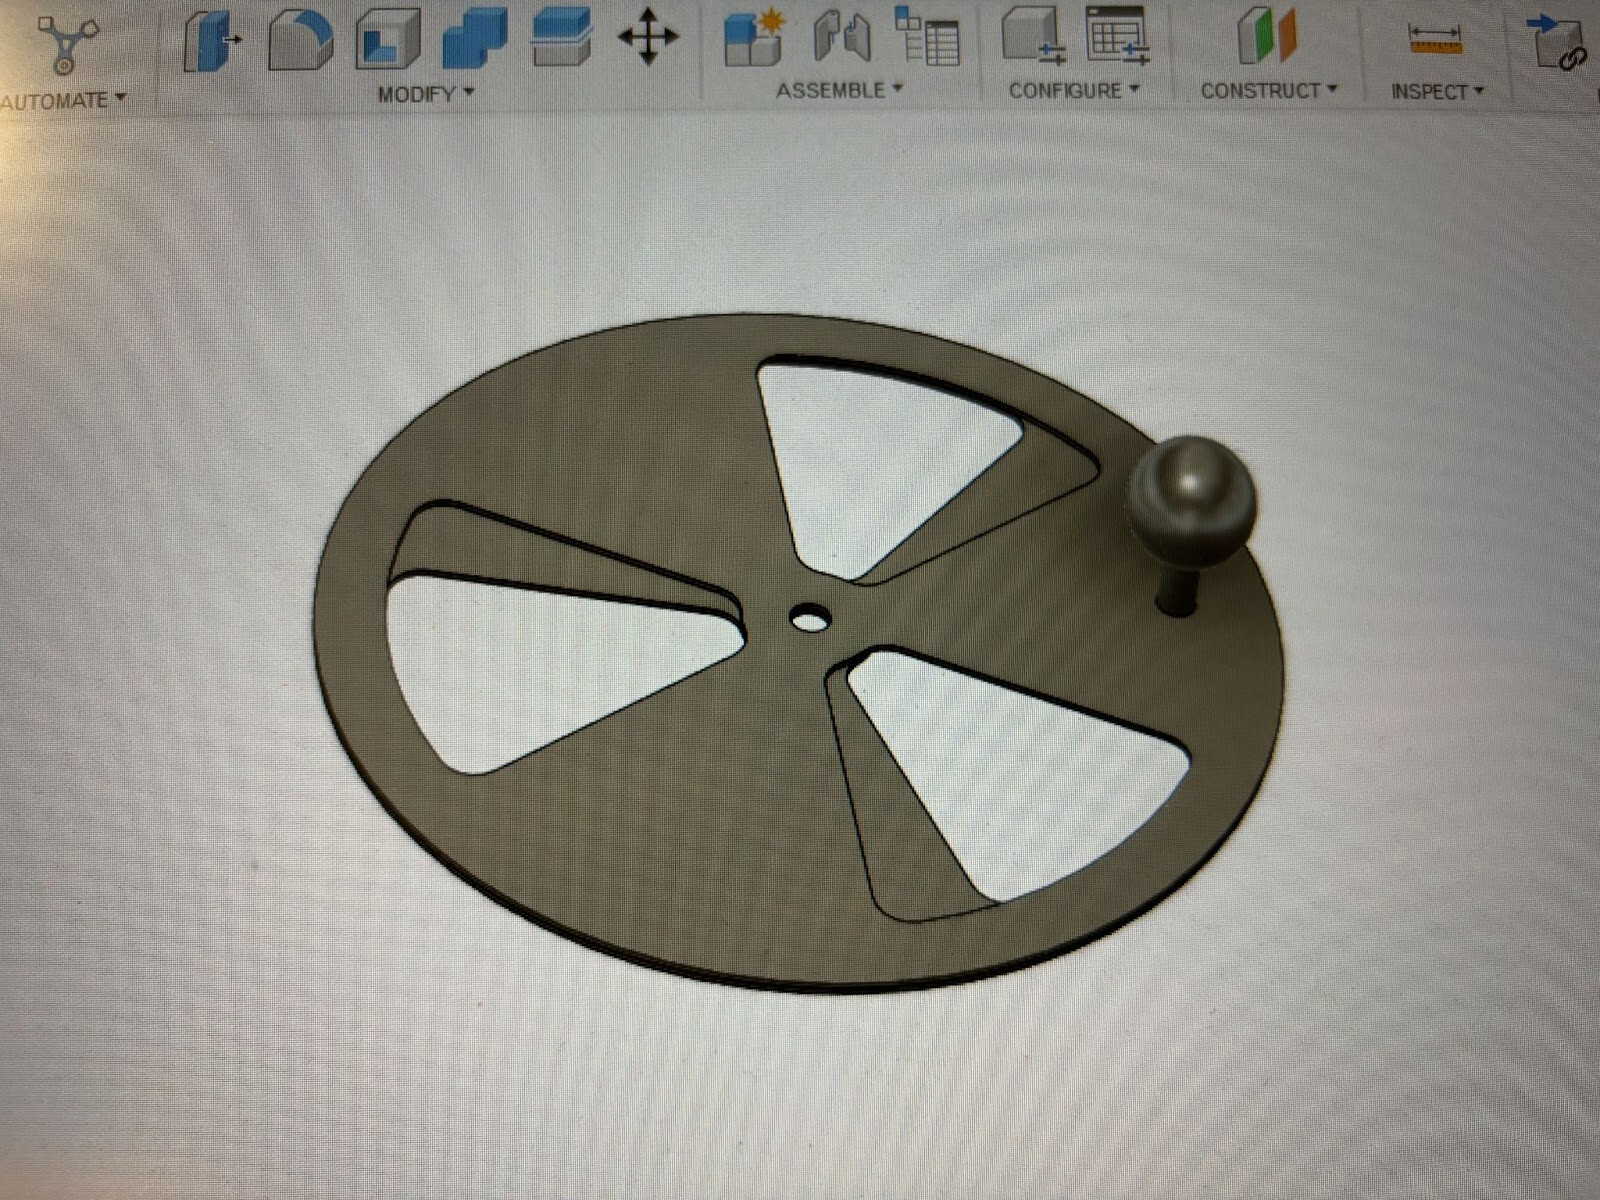The image size is (1600, 1200).
Task: Expand the CONSTRUCT dropdown menu
Action: click(x=1268, y=91)
